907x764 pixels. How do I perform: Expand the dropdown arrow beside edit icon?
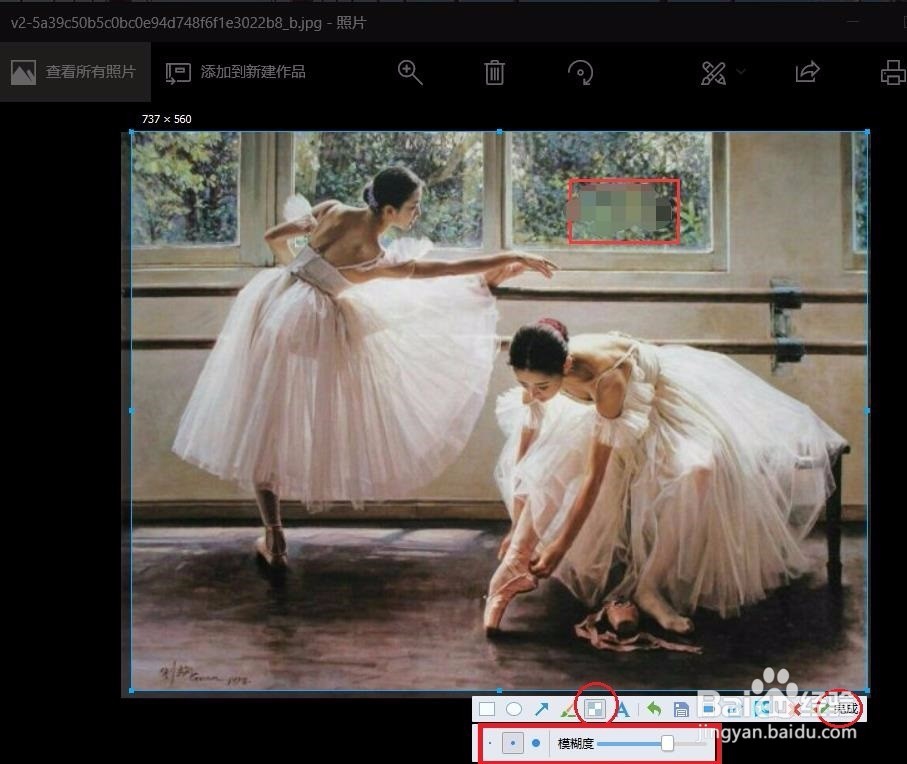point(741,72)
